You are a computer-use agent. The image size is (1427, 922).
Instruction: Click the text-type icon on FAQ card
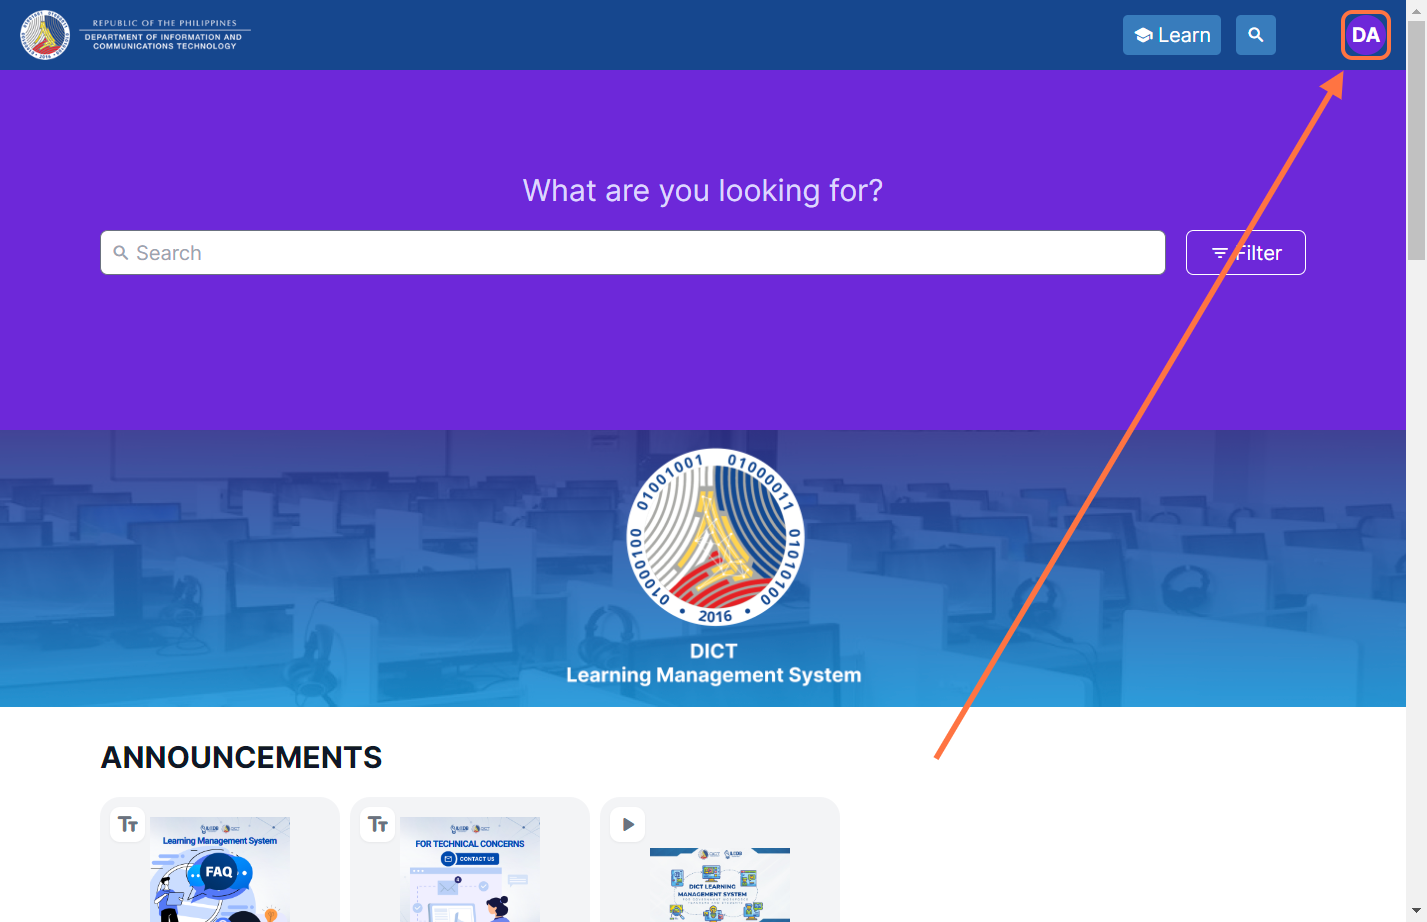click(x=128, y=825)
